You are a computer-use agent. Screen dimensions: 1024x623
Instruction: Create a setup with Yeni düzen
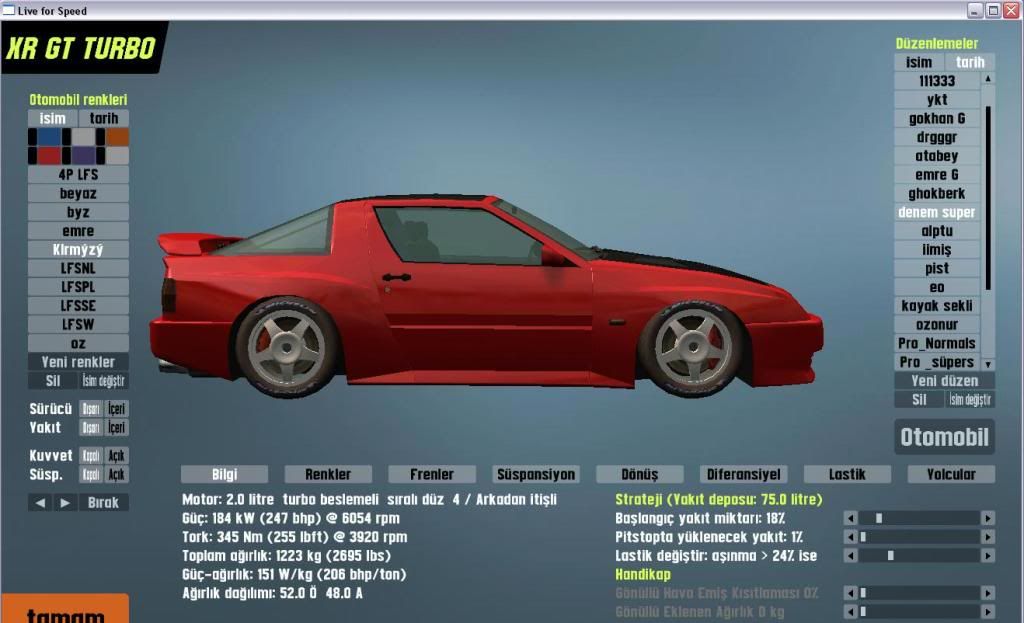(944, 381)
